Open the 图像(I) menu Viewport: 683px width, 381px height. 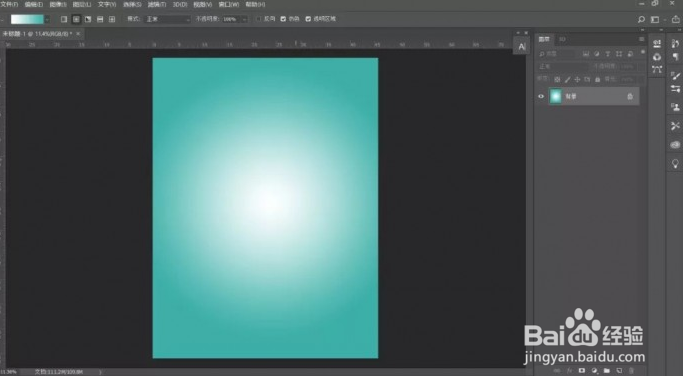click(58, 4)
